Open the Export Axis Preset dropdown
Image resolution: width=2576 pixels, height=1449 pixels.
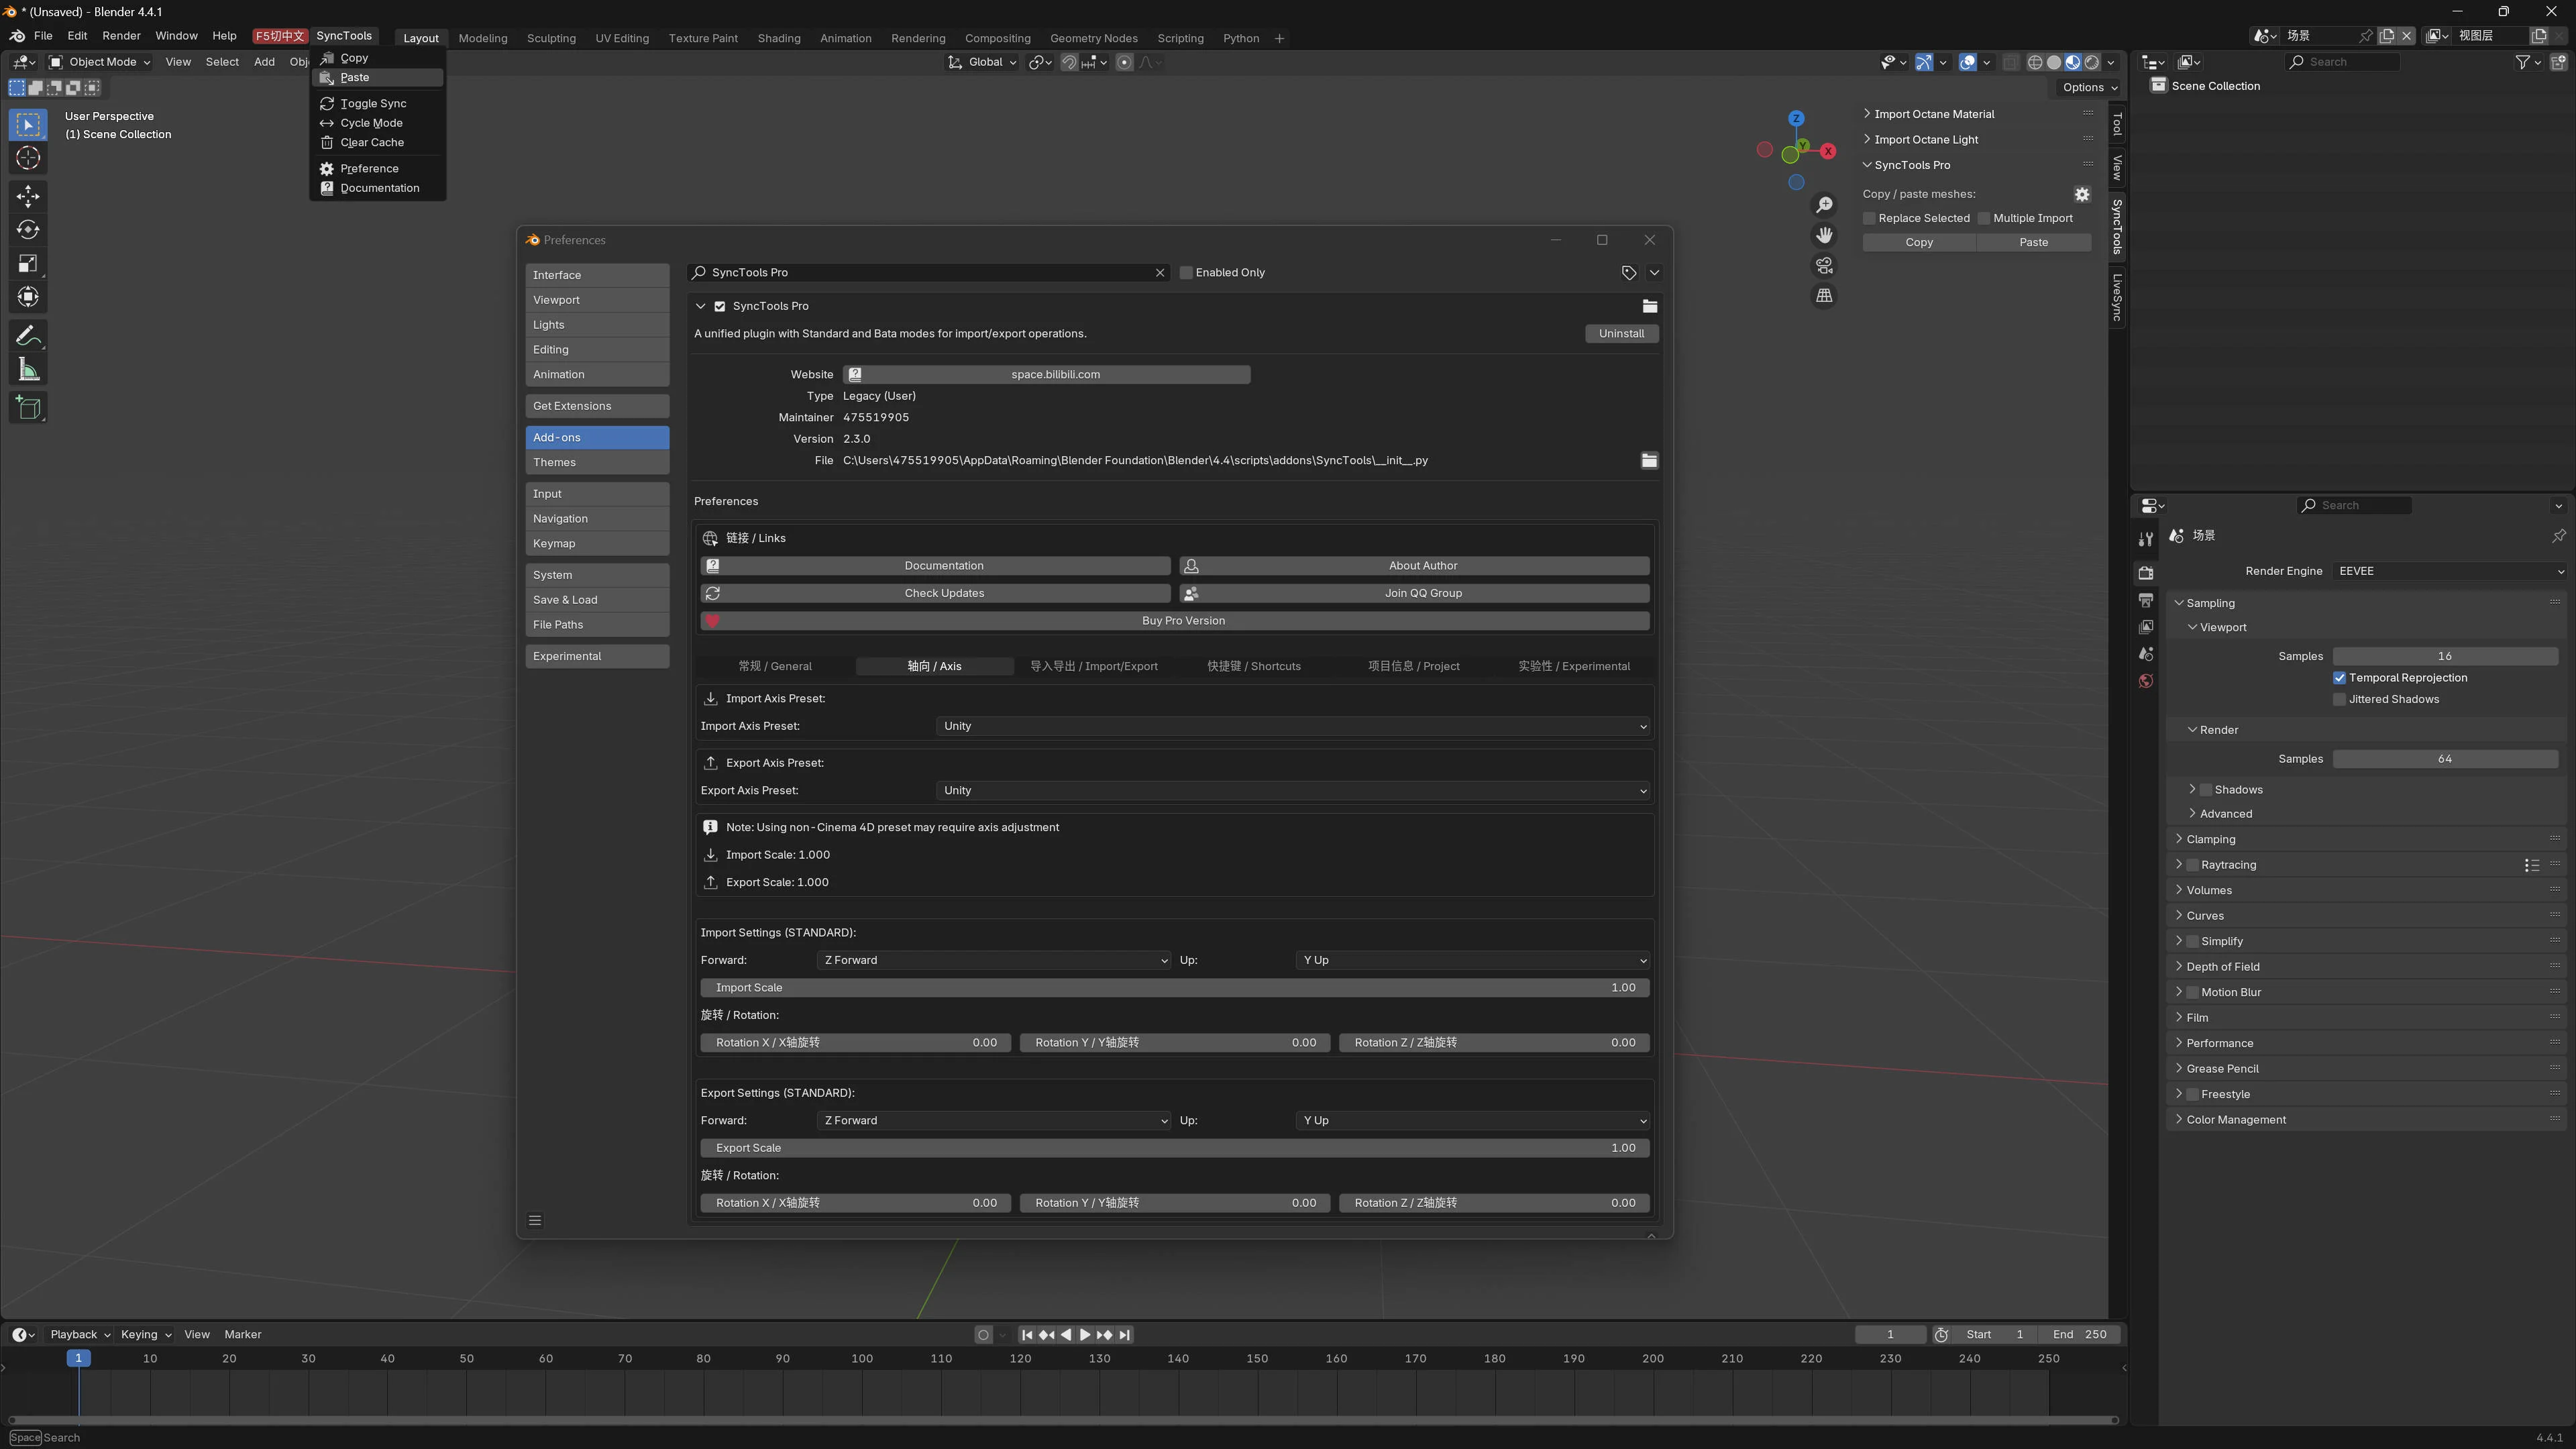(x=1292, y=790)
